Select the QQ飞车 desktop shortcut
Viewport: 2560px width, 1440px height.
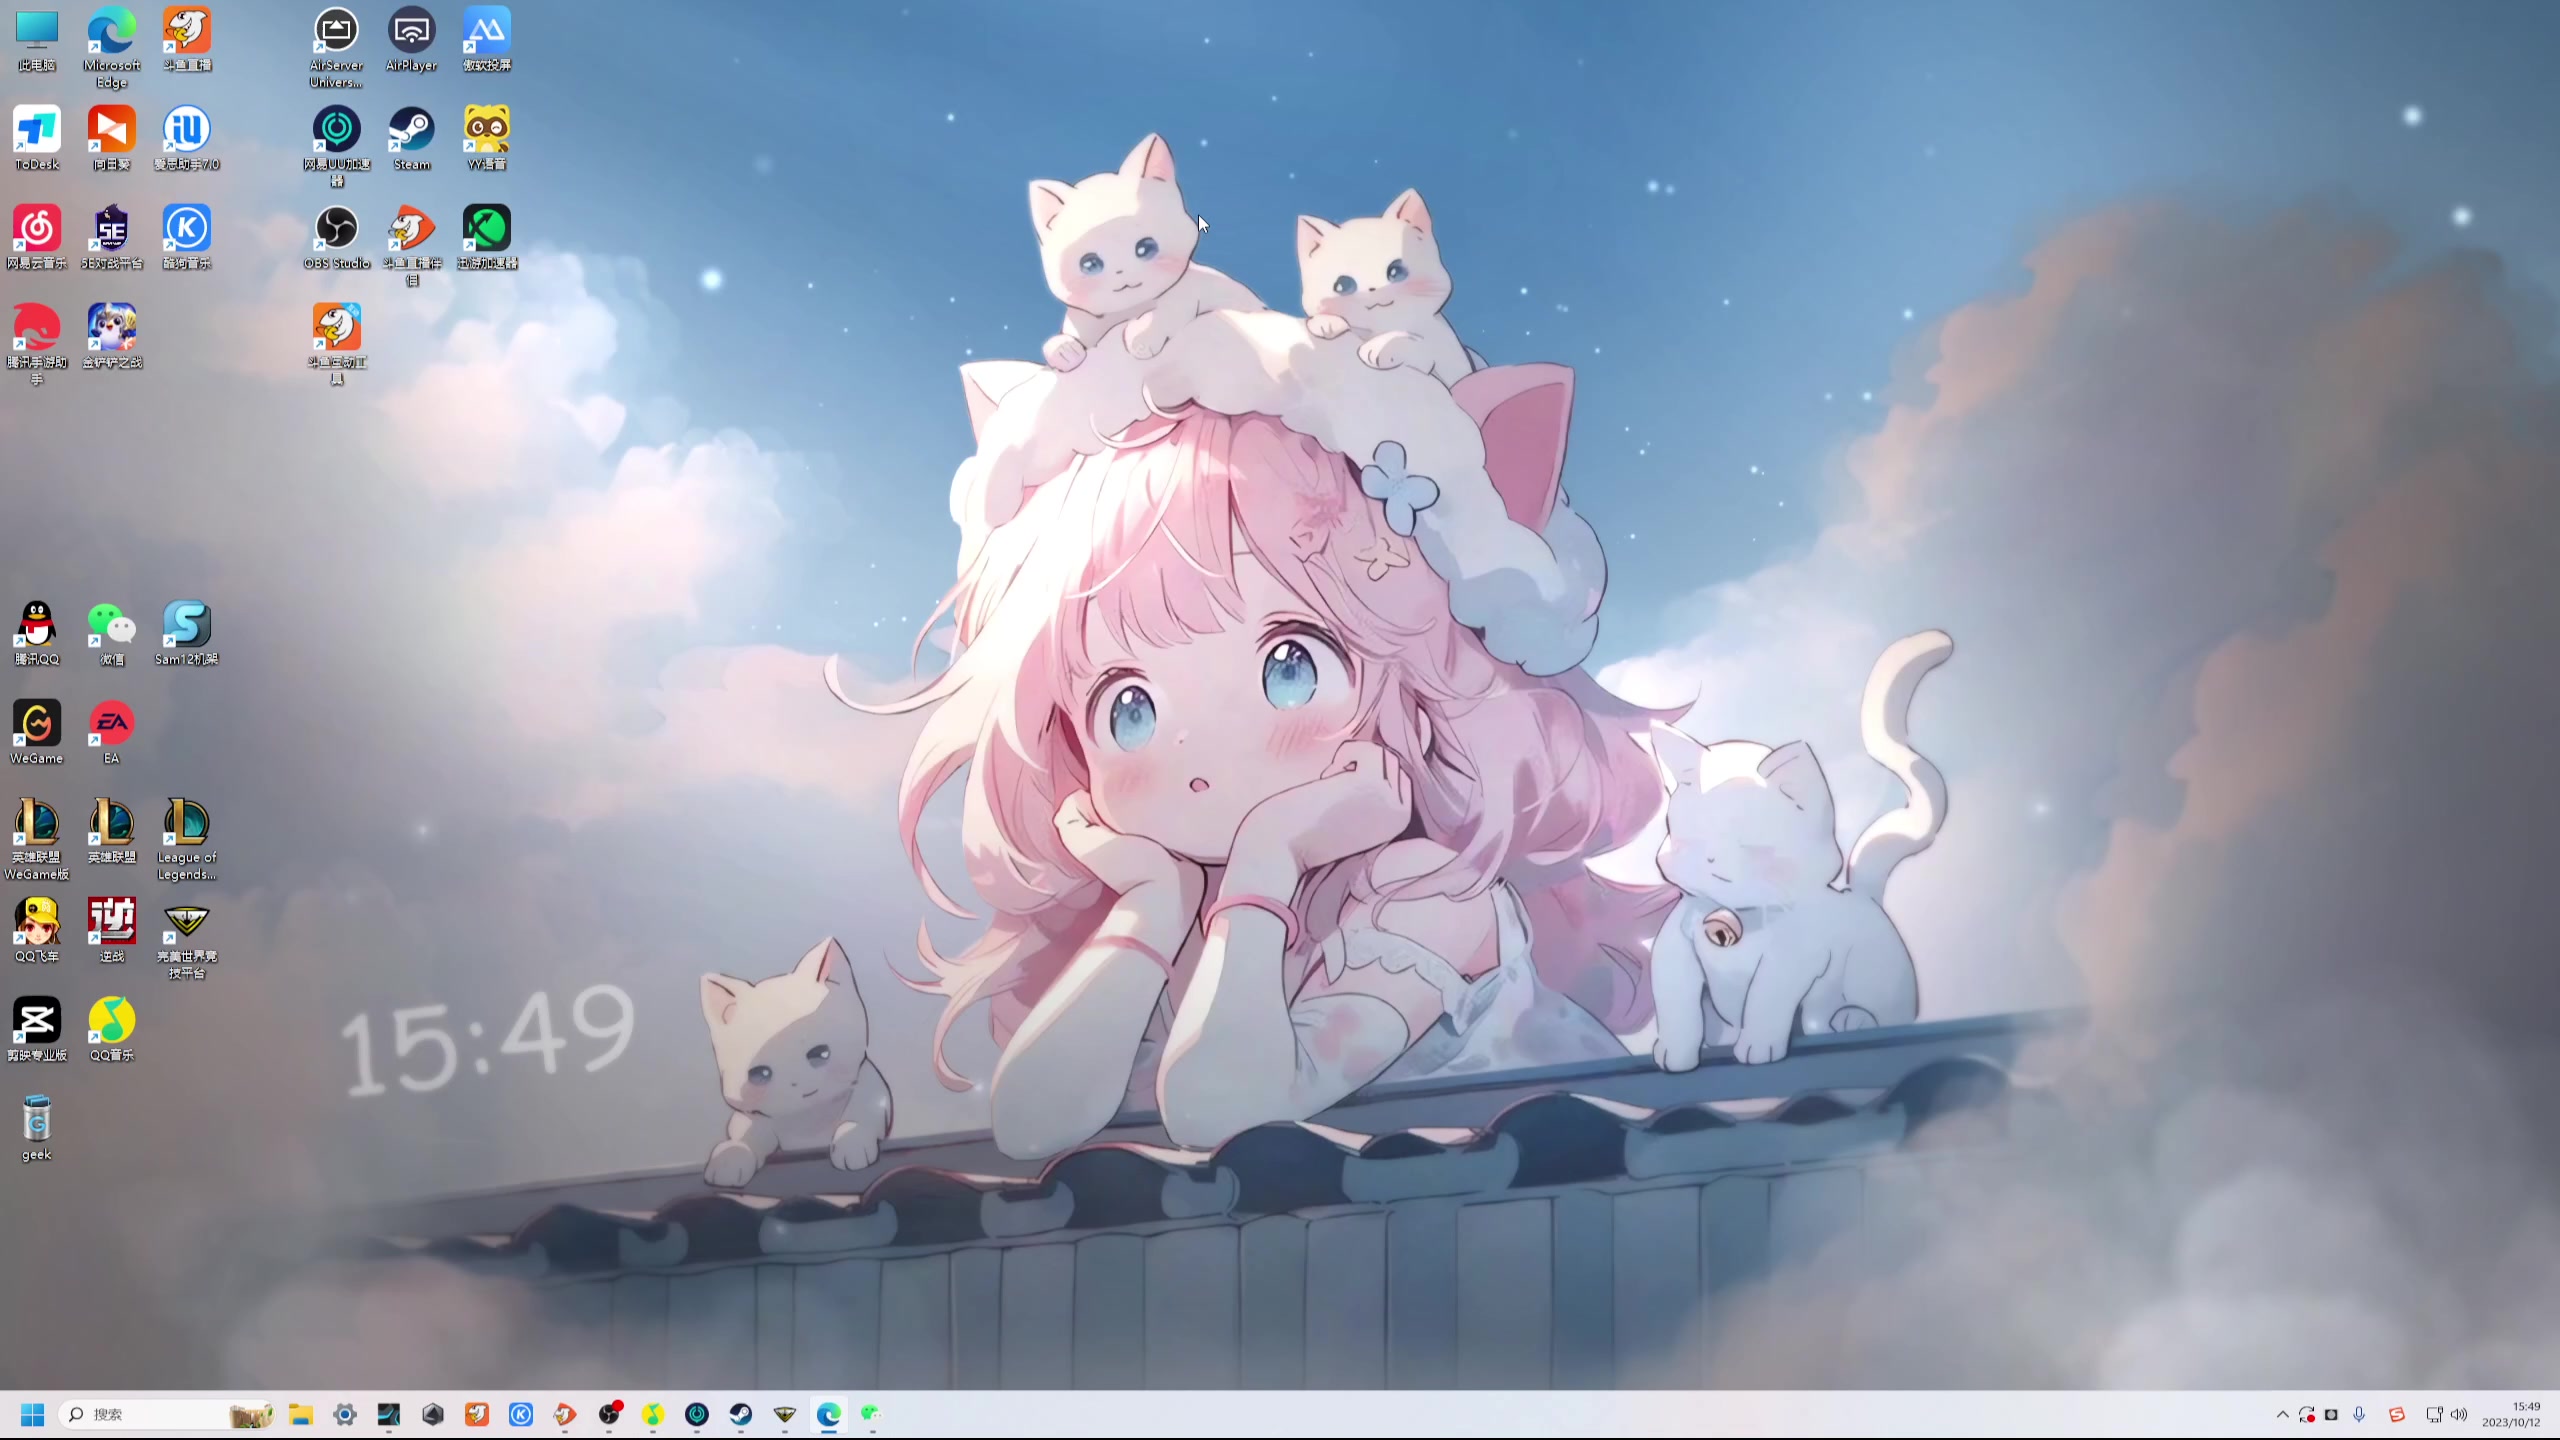tap(37, 931)
